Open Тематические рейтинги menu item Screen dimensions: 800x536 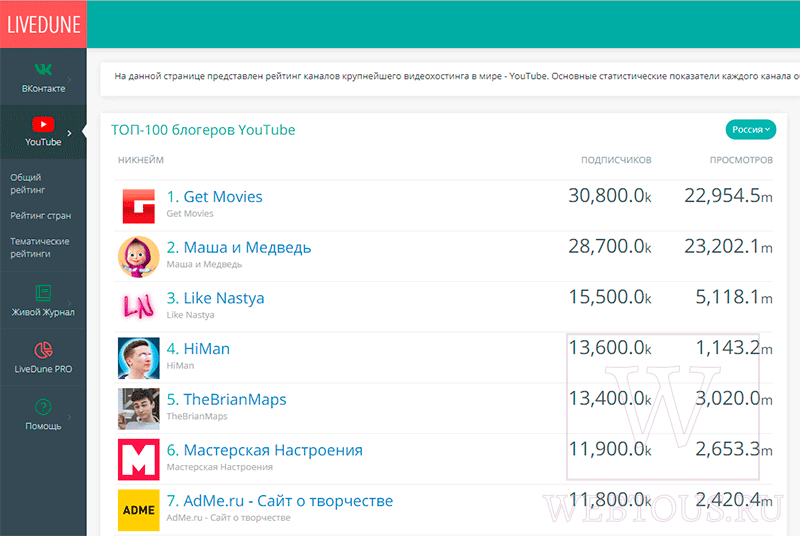point(40,247)
